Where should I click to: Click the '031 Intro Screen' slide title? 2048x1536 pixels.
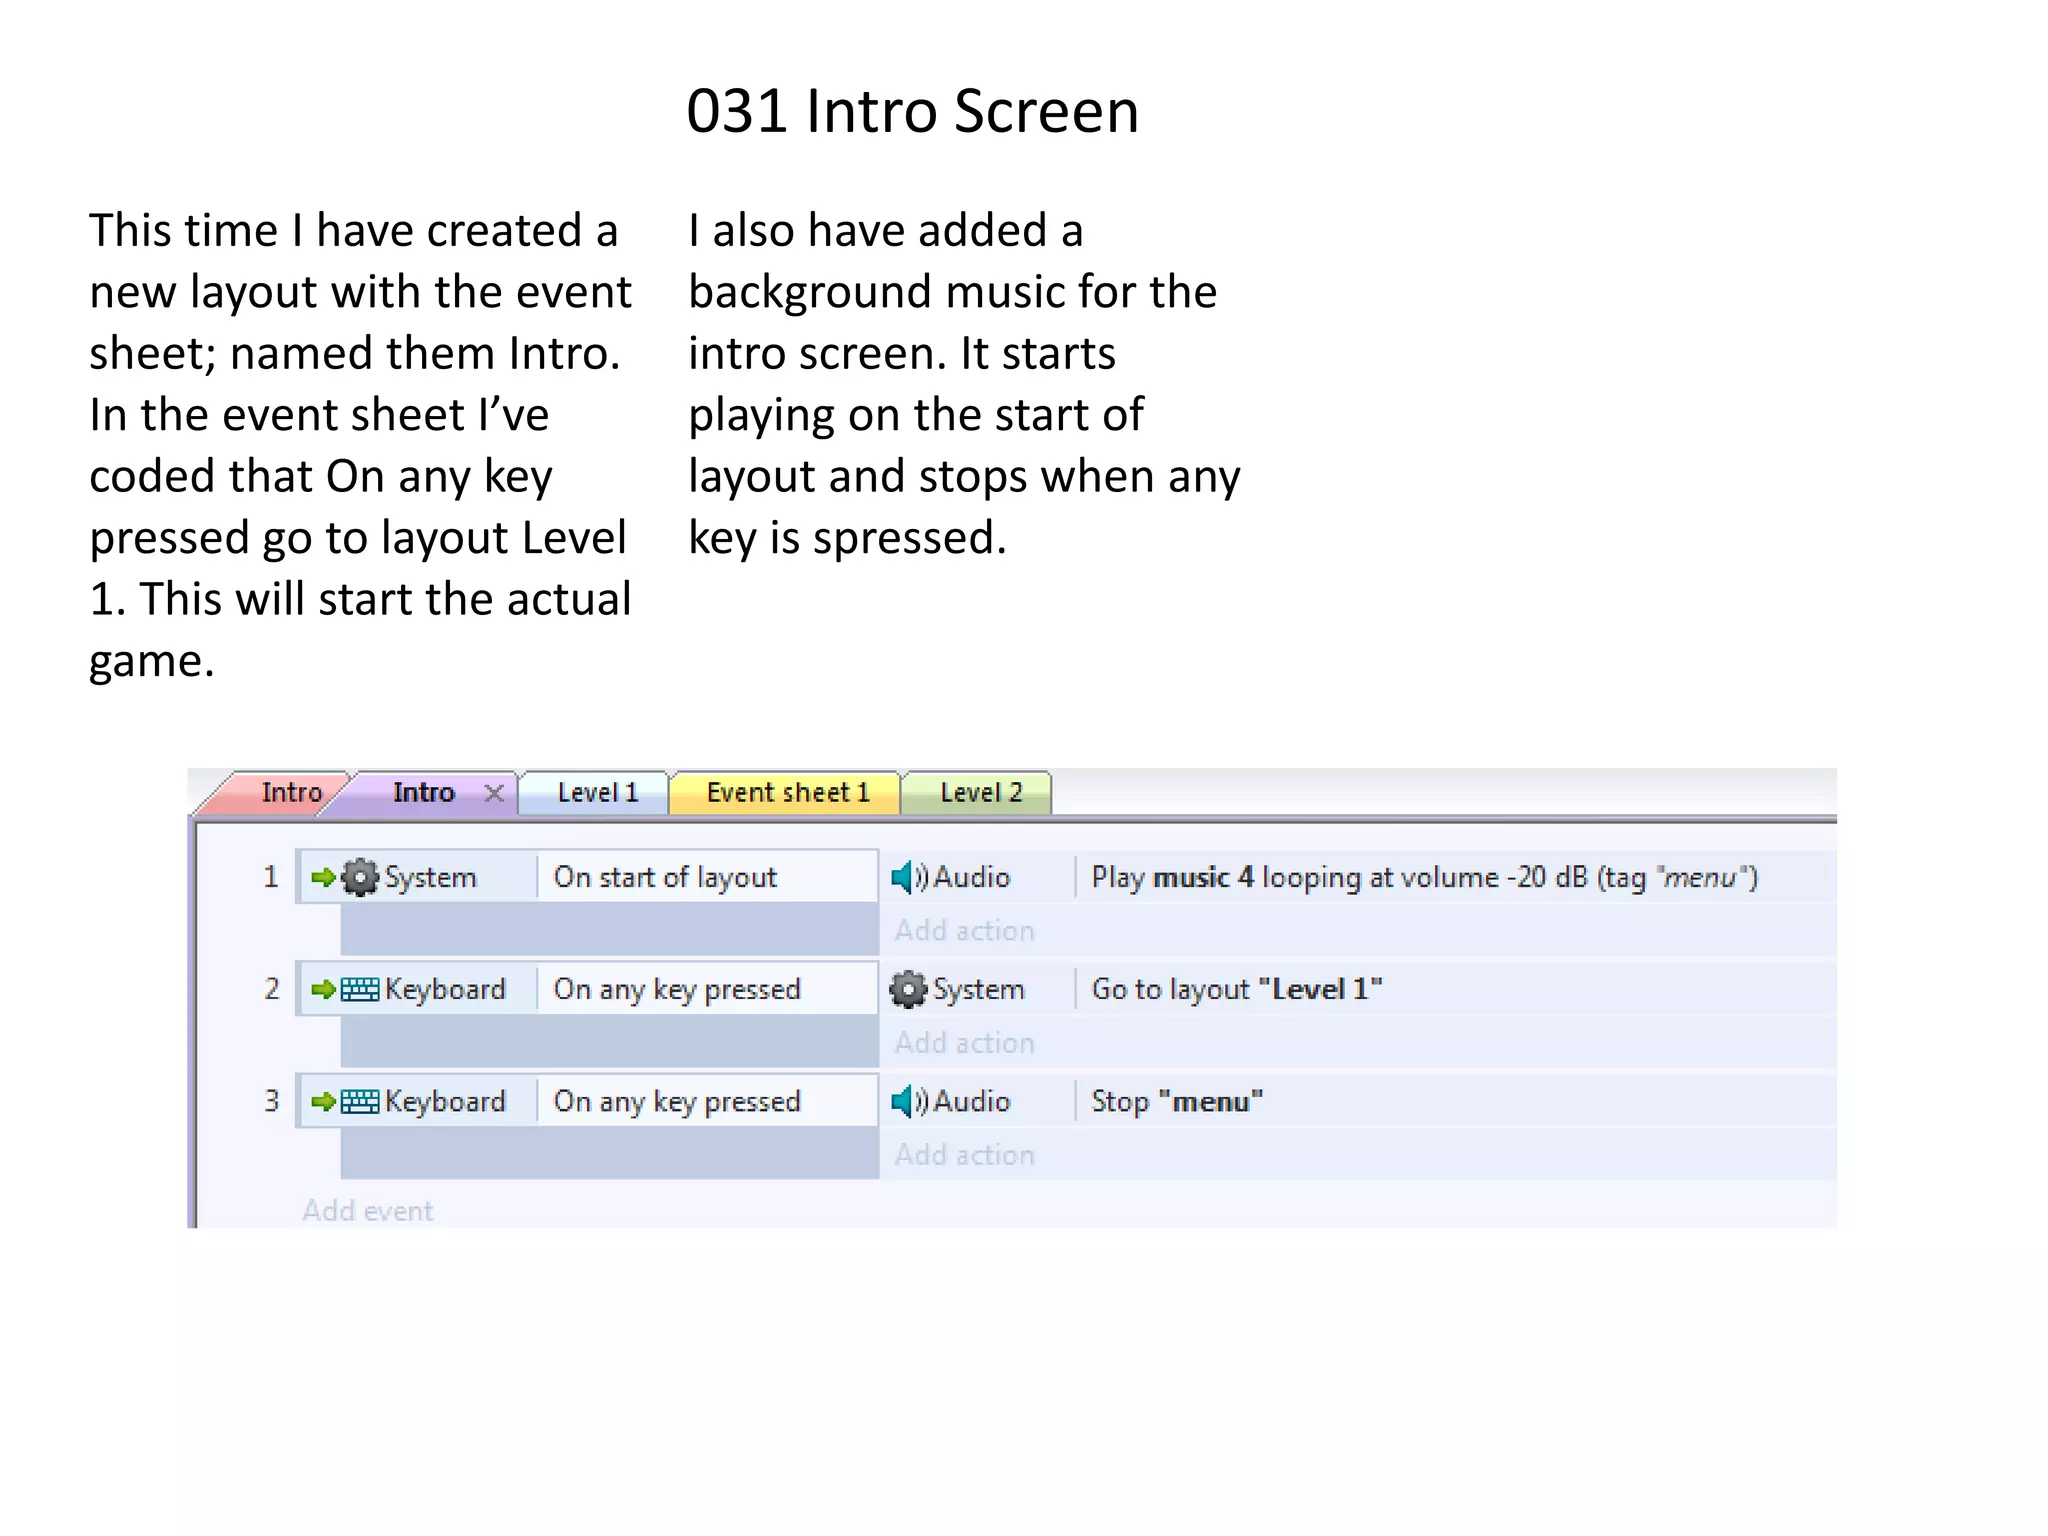coord(912,111)
